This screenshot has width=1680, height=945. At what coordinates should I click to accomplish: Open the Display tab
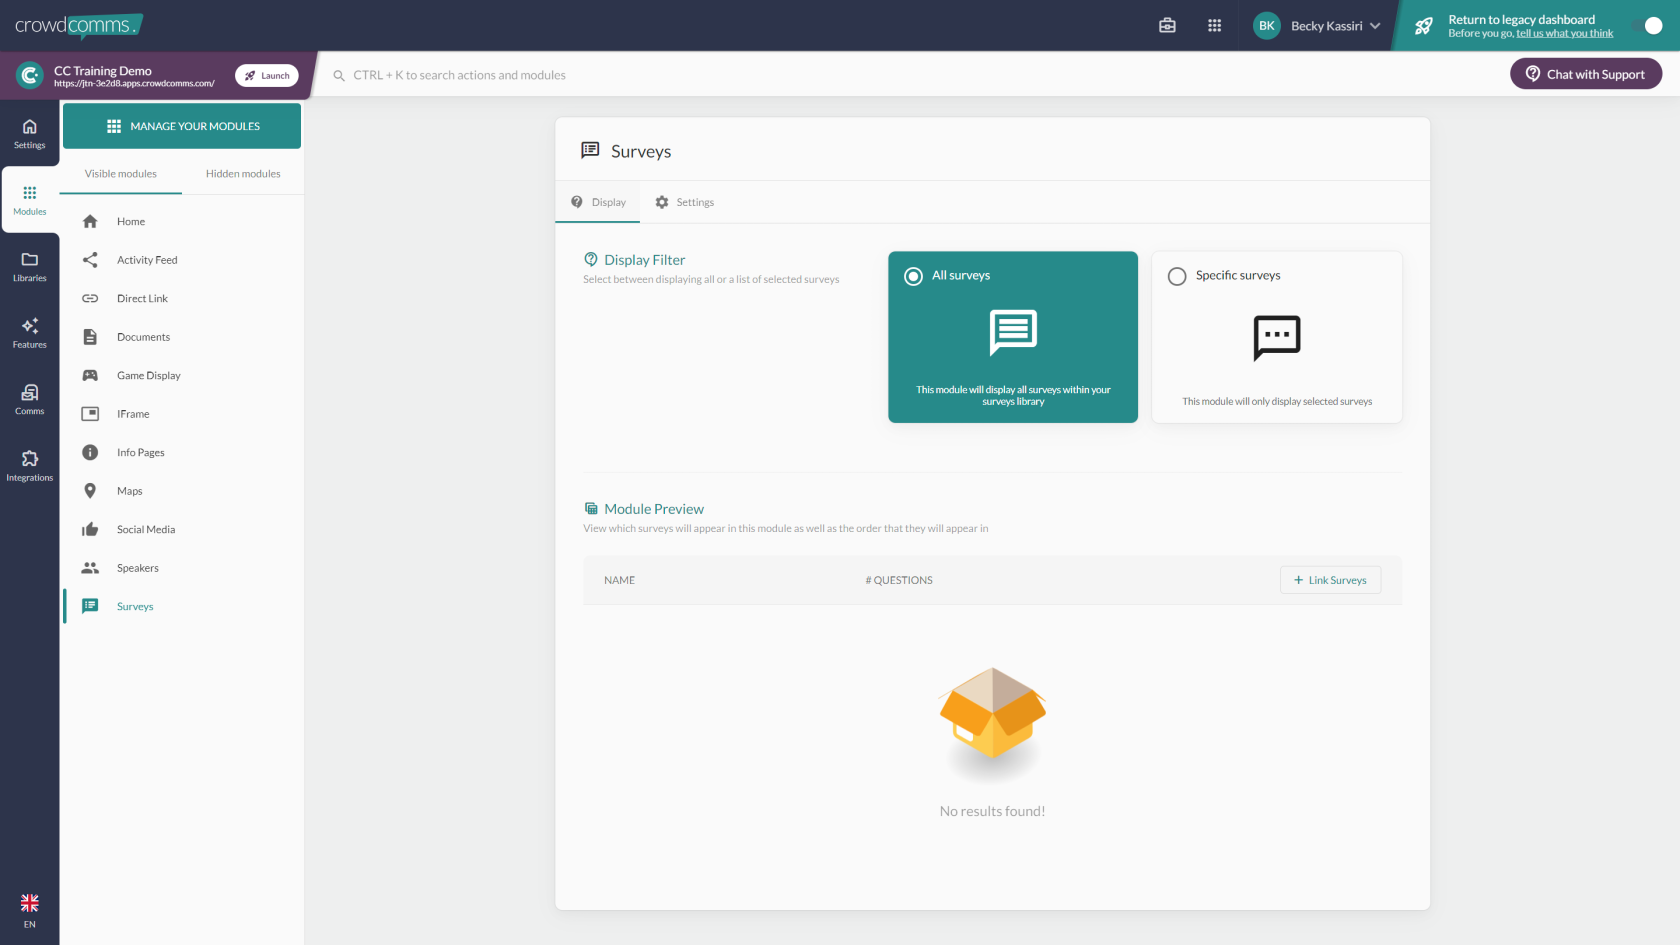click(x=598, y=202)
